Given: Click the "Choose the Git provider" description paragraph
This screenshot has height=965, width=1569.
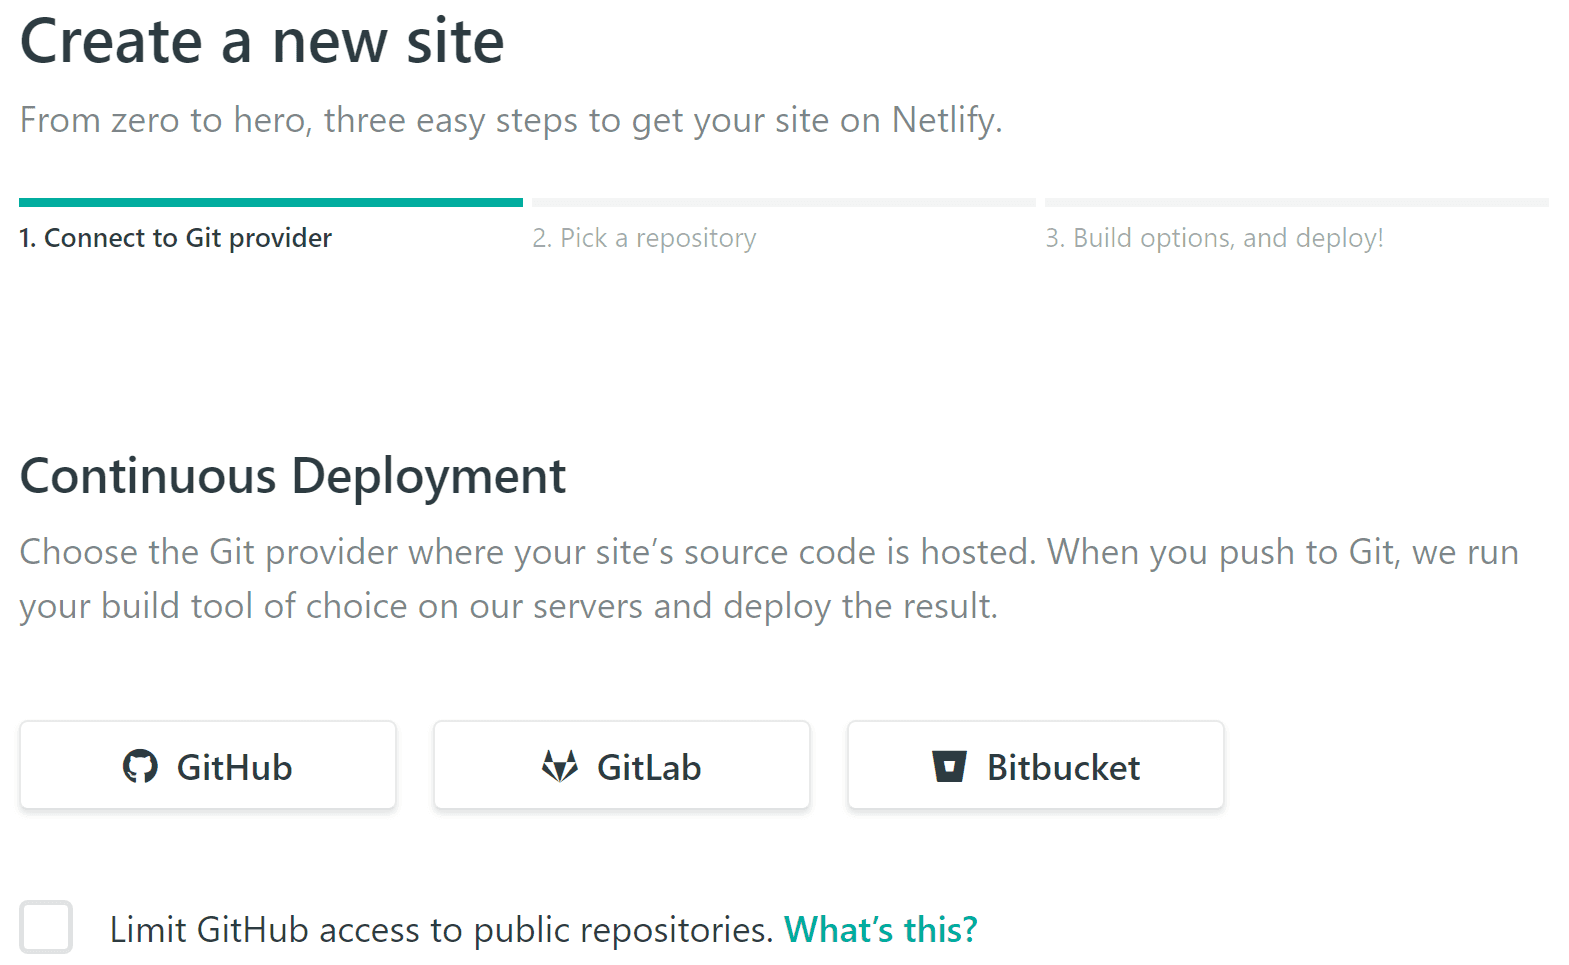Looking at the screenshot, I should tap(768, 579).
